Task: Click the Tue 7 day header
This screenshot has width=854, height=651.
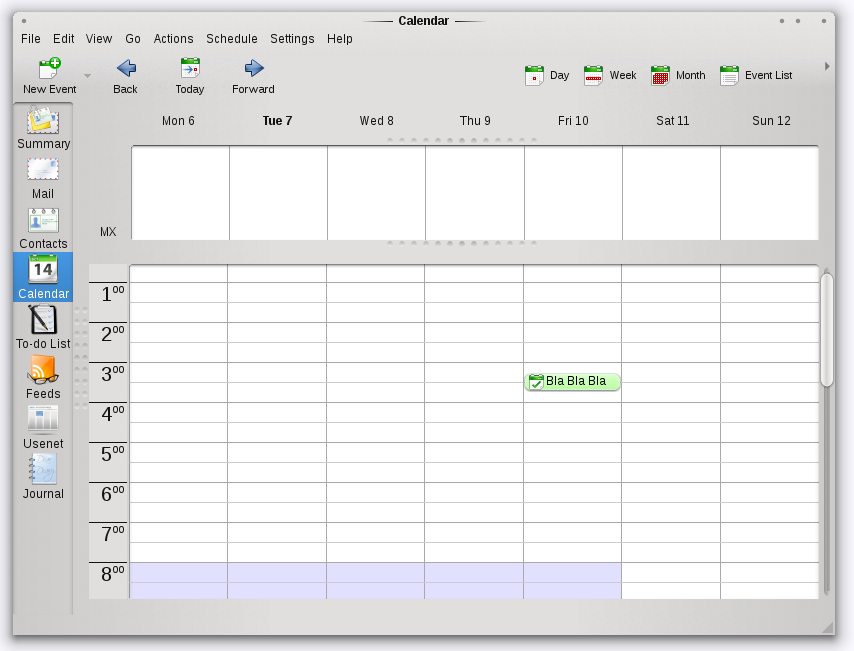Action: (x=277, y=121)
